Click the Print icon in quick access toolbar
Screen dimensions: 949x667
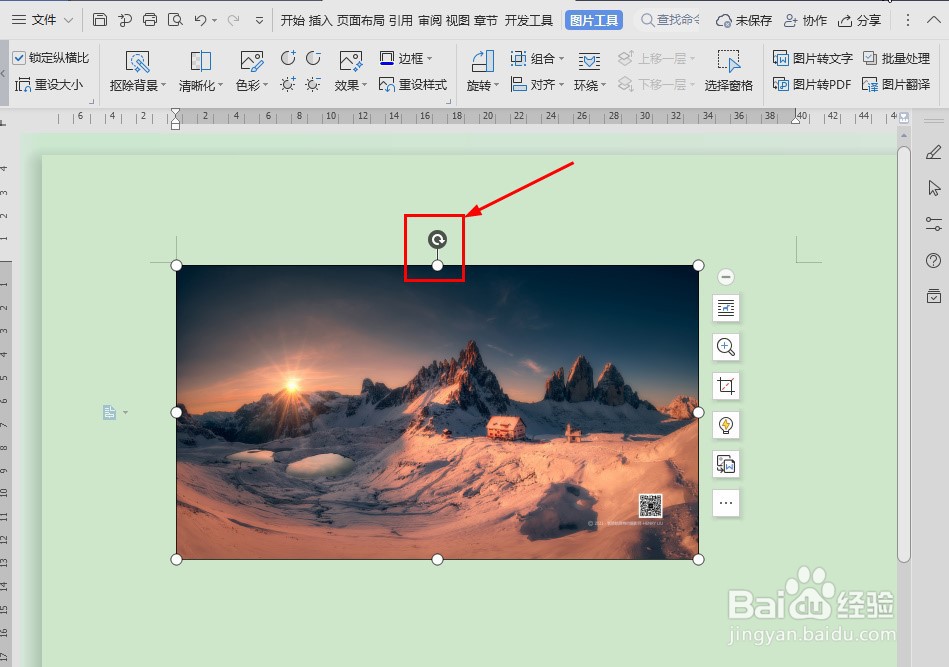pos(149,20)
